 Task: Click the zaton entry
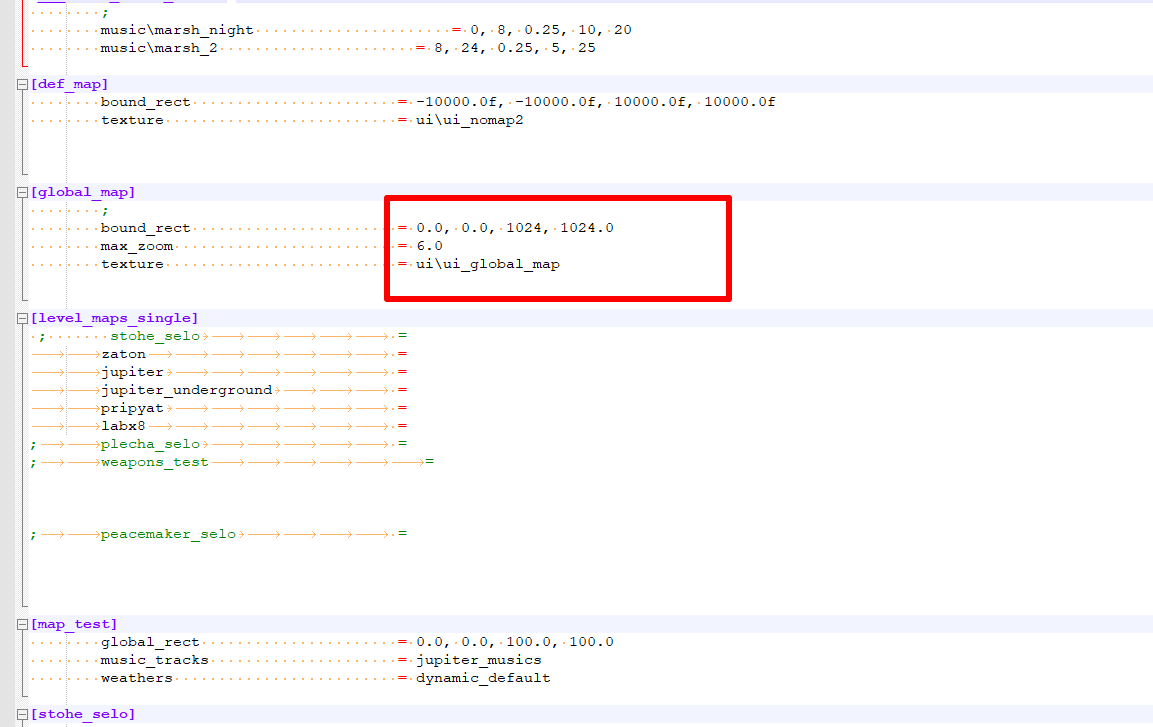(x=124, y=354)
